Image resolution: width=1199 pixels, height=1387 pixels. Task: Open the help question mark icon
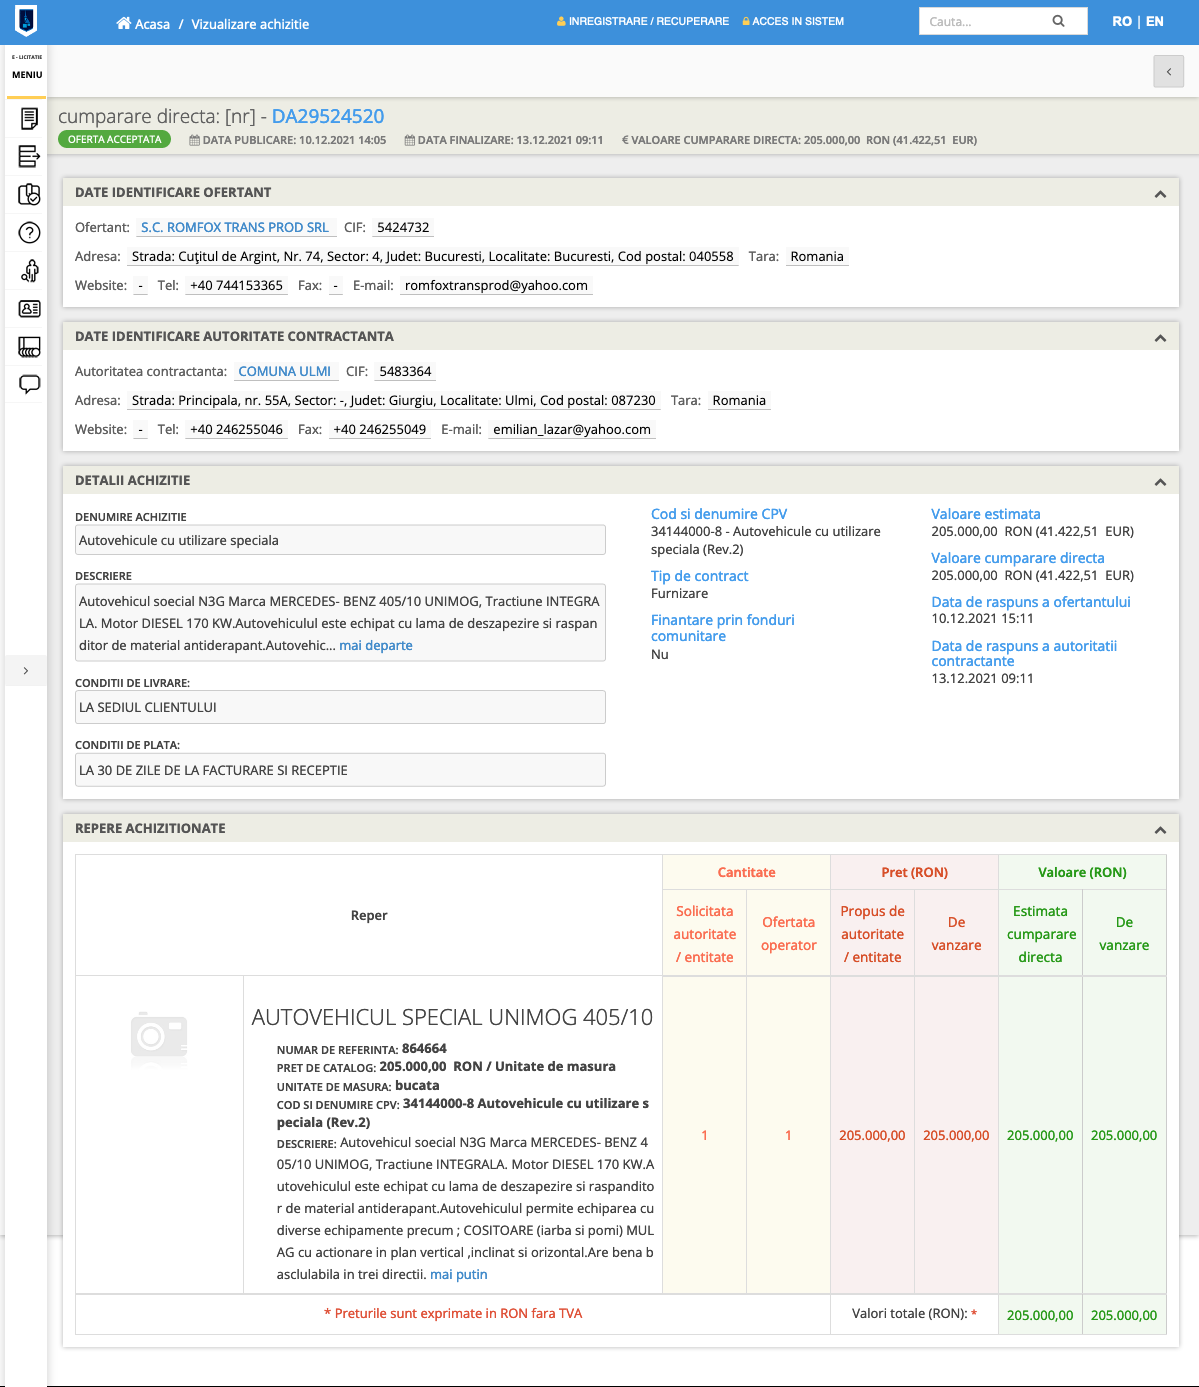30,233
